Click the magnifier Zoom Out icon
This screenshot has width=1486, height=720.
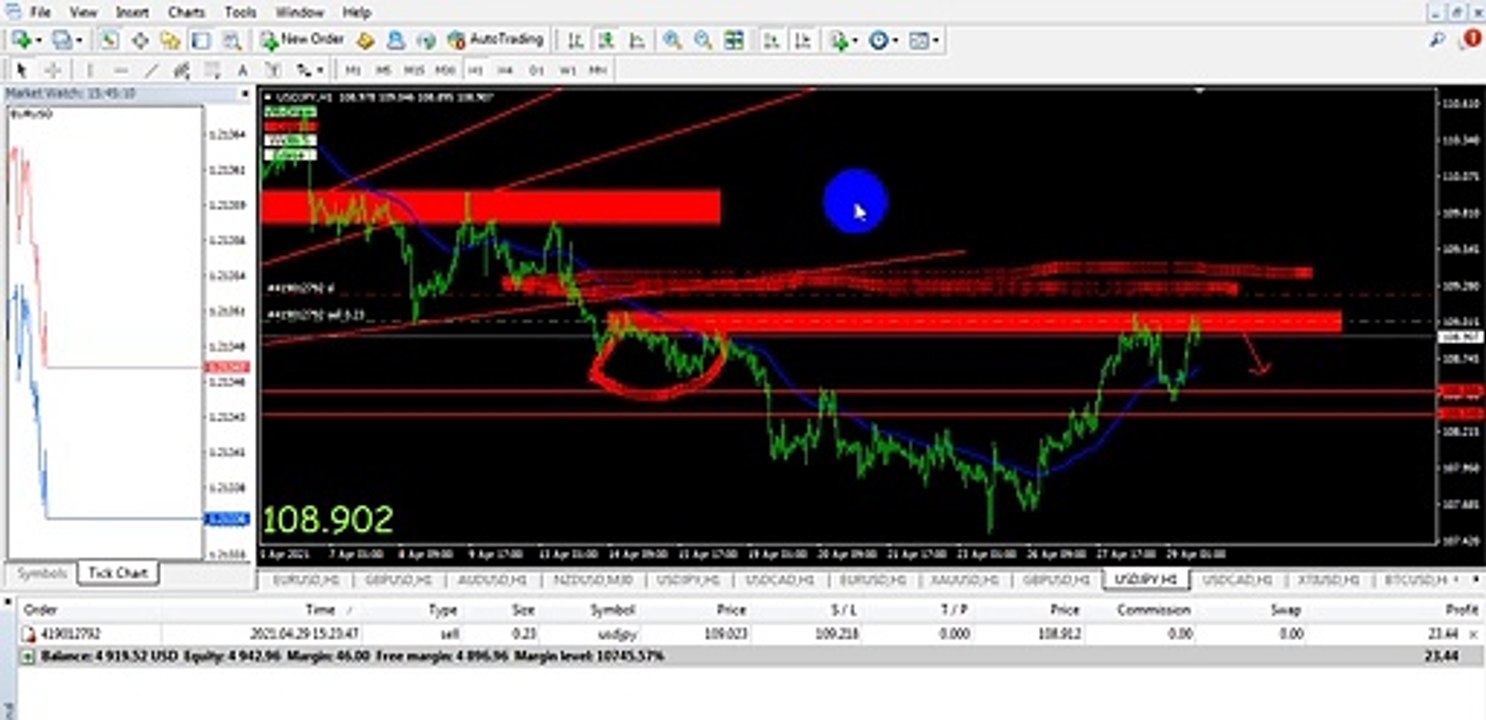coord(703,40)
